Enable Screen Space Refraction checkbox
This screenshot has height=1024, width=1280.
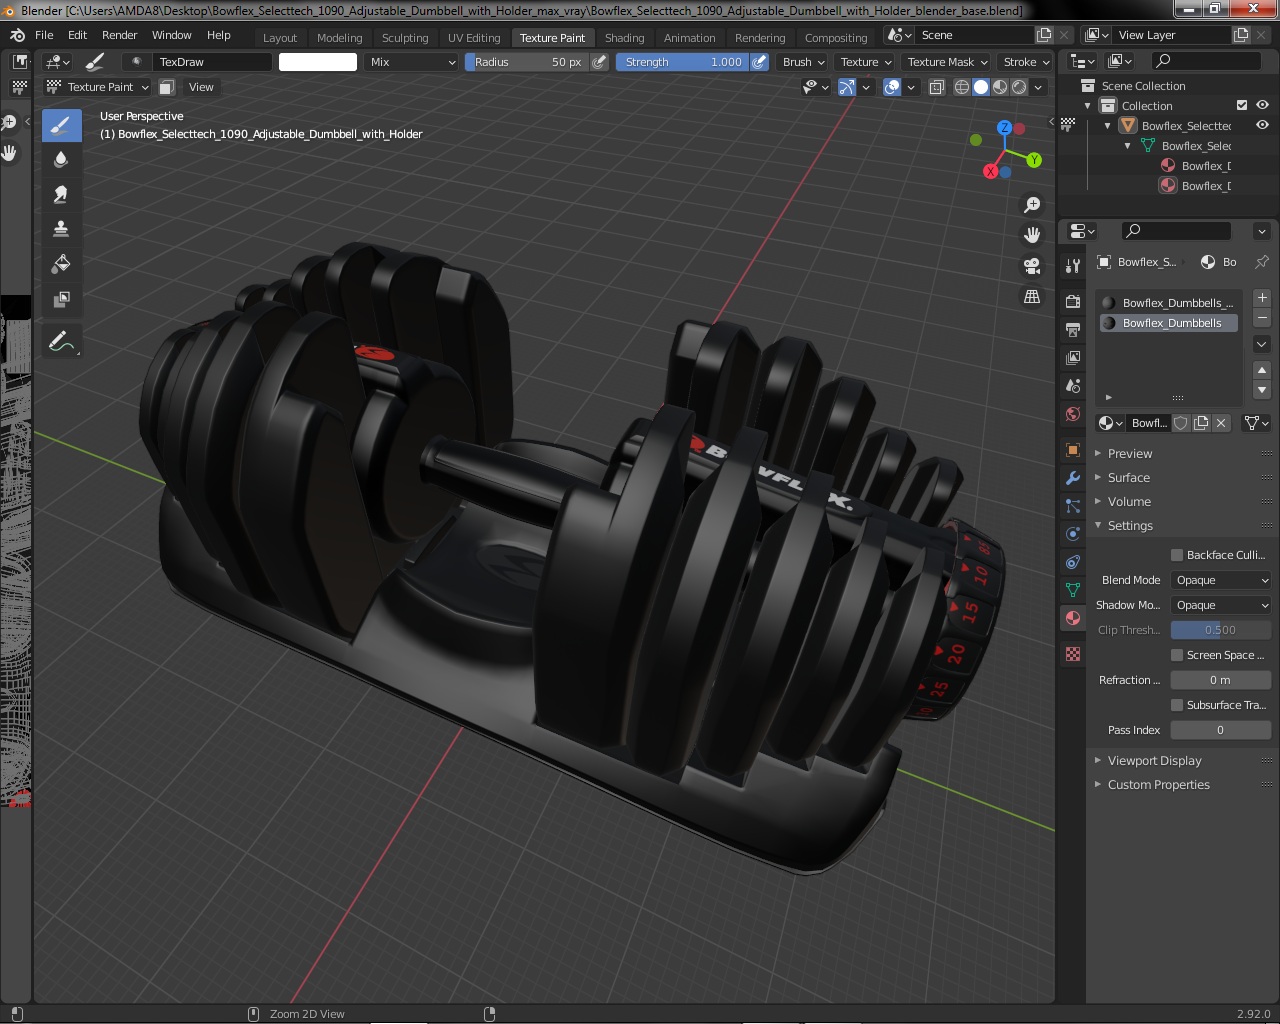[x=1177, y=655]
